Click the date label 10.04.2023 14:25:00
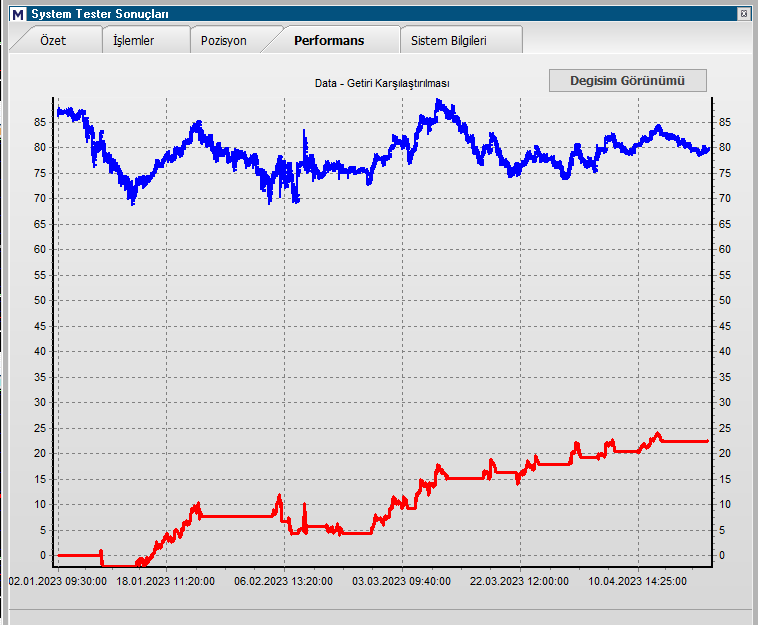The image size is (758, 625). pyautogui.click(x=637, y=581)
